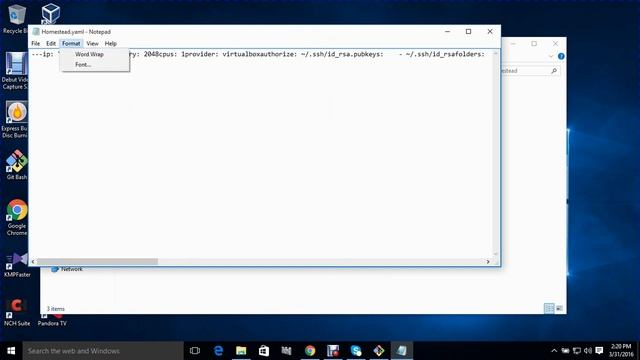640x360 pixels.
Task: Open the volume control in system tray
Action: tap(588, 351)
